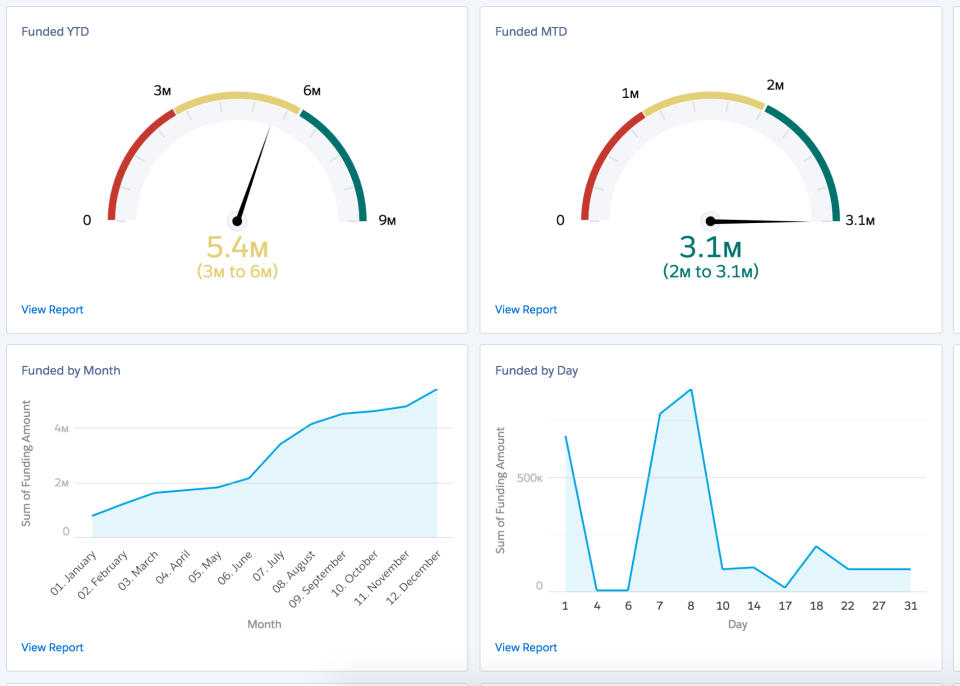Click the Funded MTD chart title

pyautogui.click(x=529, y=31)
